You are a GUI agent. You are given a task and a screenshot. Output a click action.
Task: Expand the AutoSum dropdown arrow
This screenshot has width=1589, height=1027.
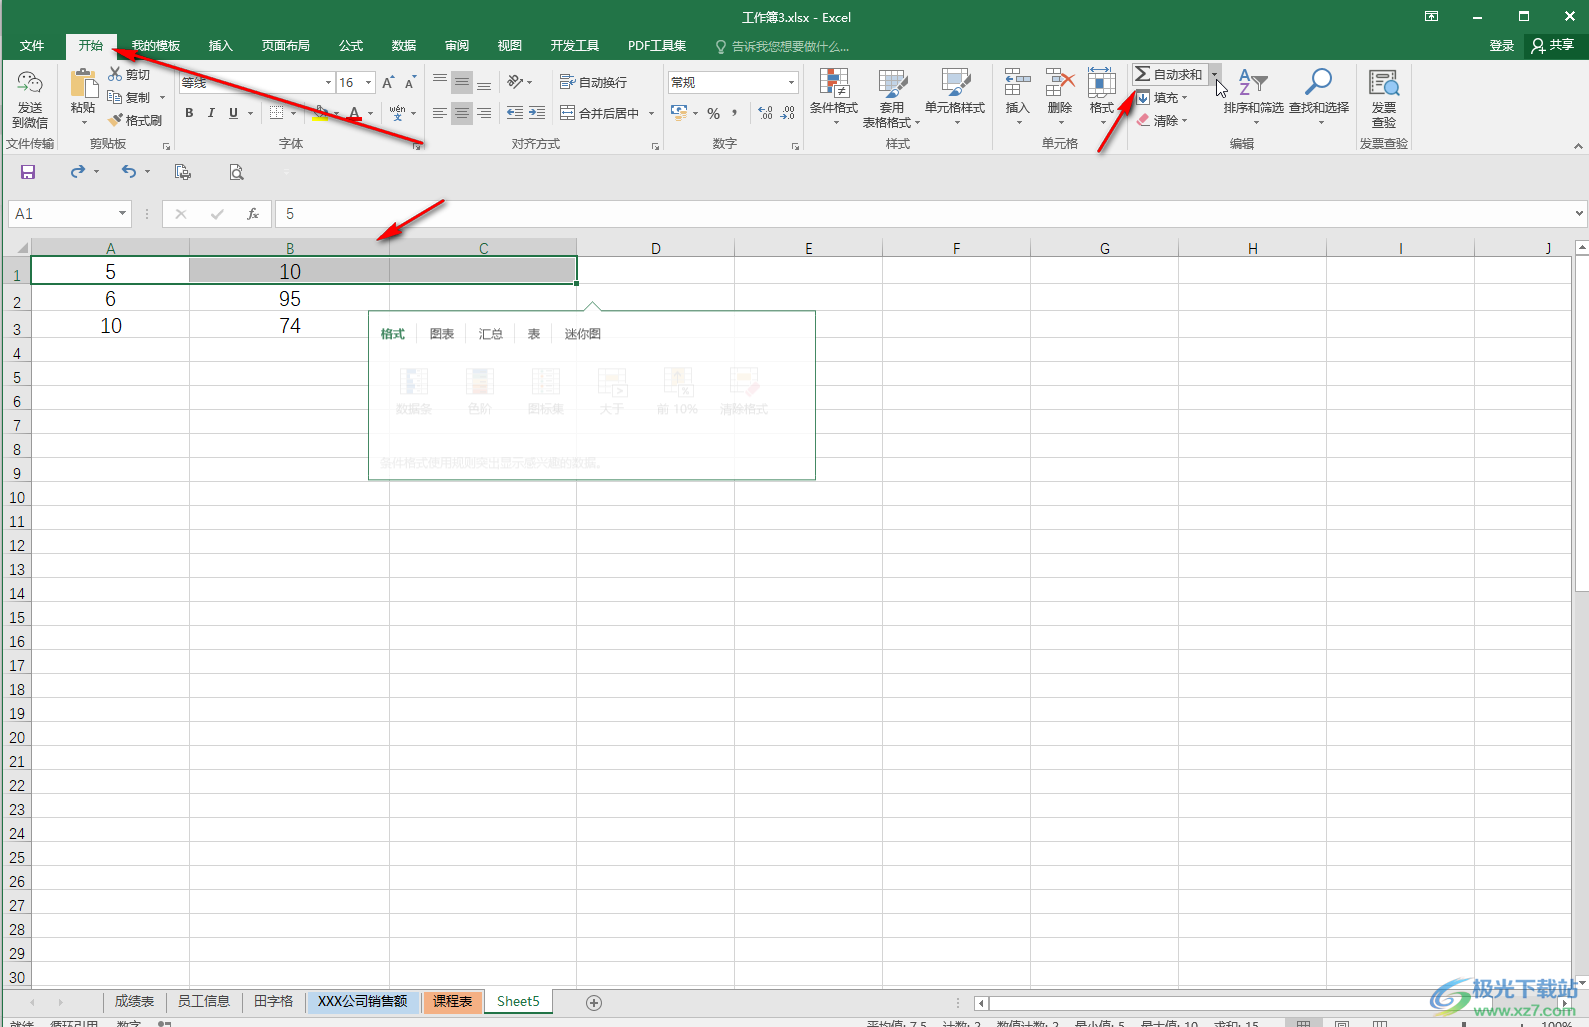pyautogui.click(x=1214, y=74)
